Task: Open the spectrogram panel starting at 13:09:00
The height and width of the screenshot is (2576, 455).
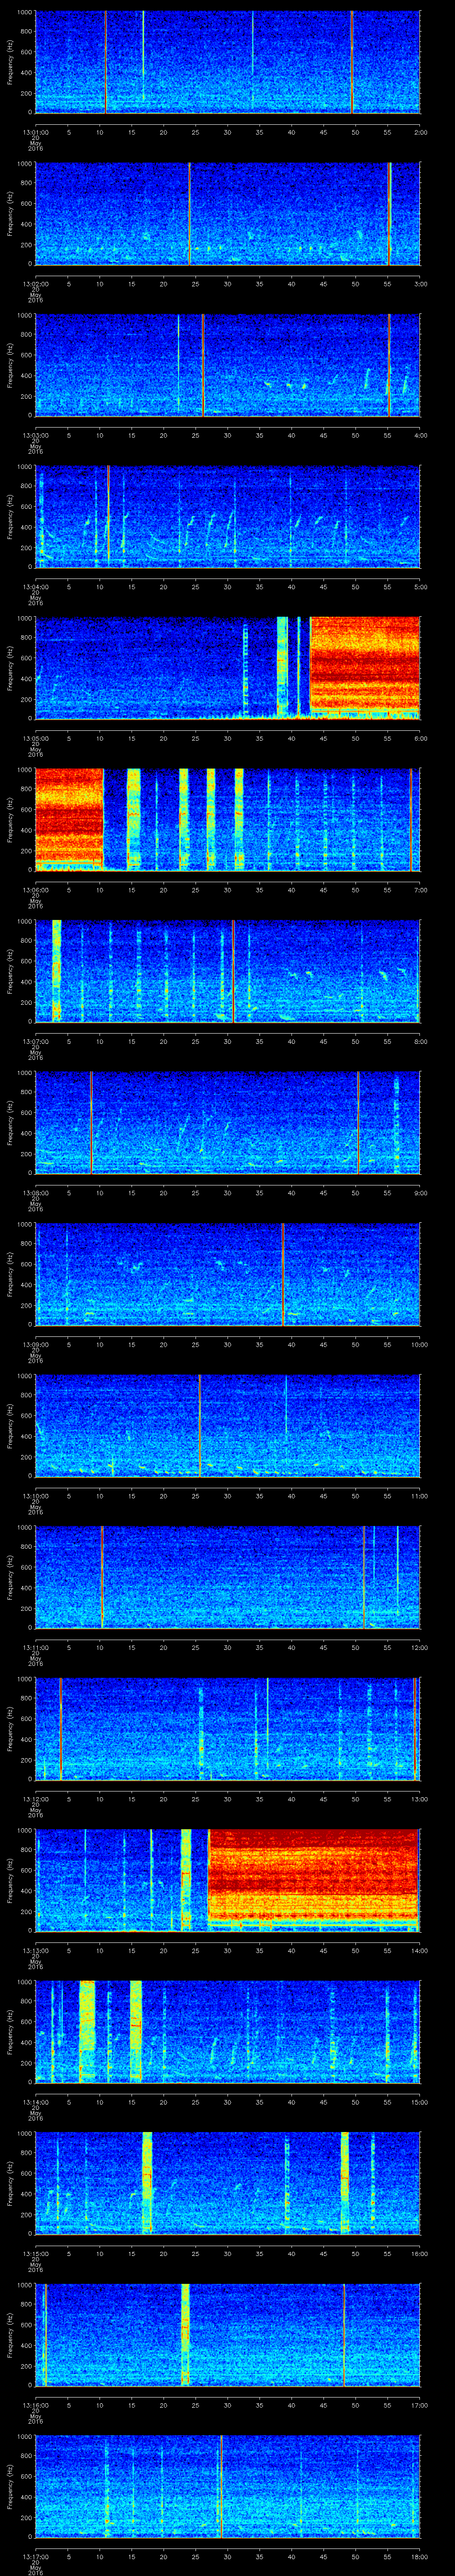Action: (228, 1274)
